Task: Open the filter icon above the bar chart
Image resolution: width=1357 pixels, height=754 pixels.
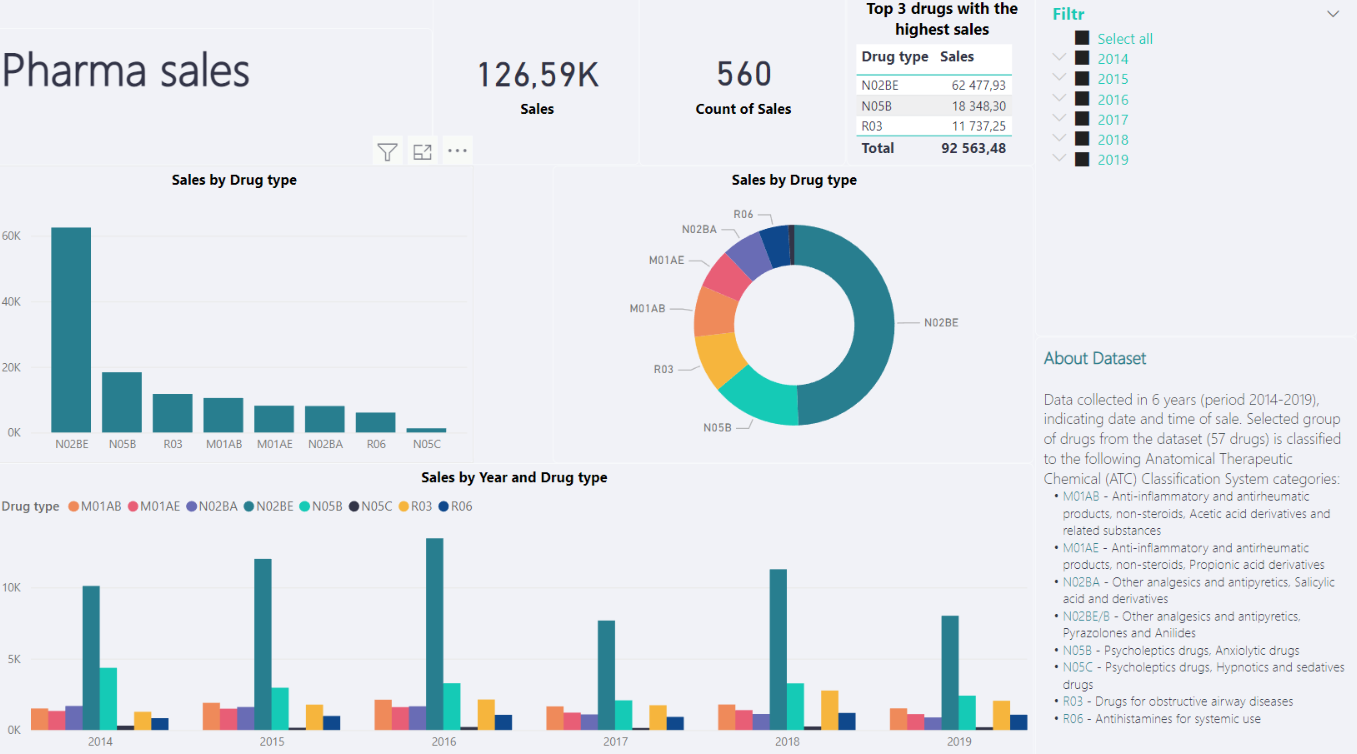Action: click(x=387, y=150)
